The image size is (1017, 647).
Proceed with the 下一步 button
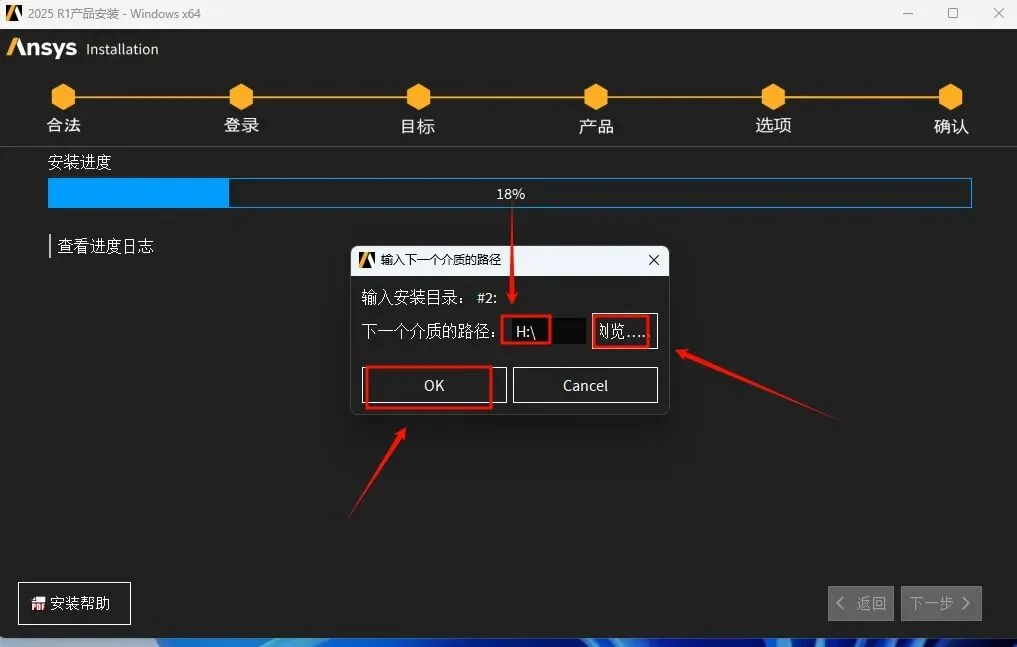click(x=941, y=604)
